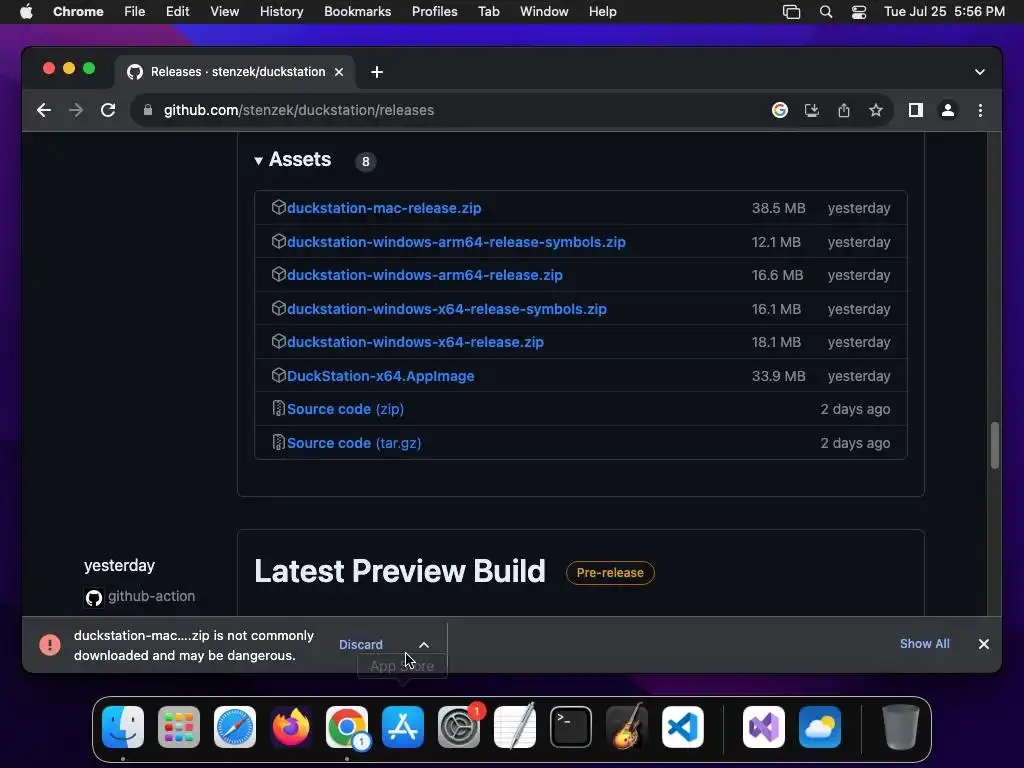Click file-zip icon beside Source code (tar.gz)
This screenshot has width=1024, height=768.
[279, 443]
